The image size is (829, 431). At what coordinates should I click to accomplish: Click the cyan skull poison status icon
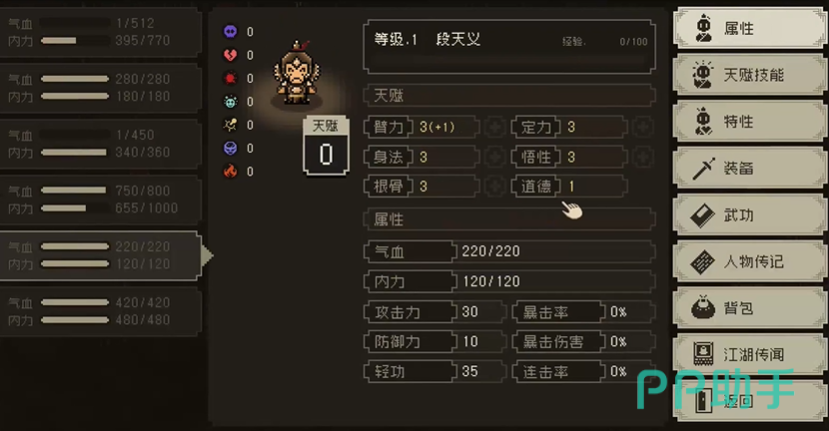[230, 102]
